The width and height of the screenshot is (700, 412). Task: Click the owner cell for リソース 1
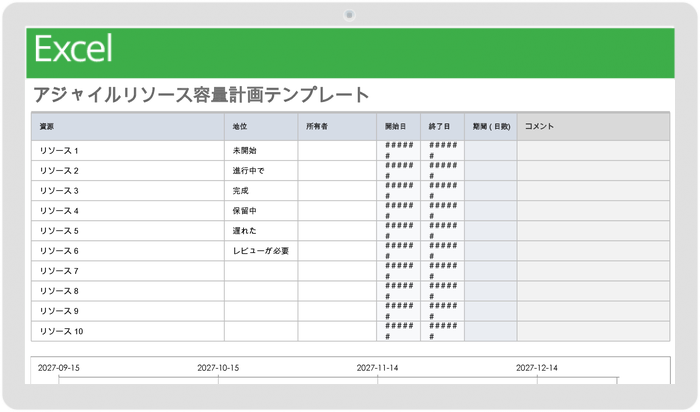(x=337, y=151)
